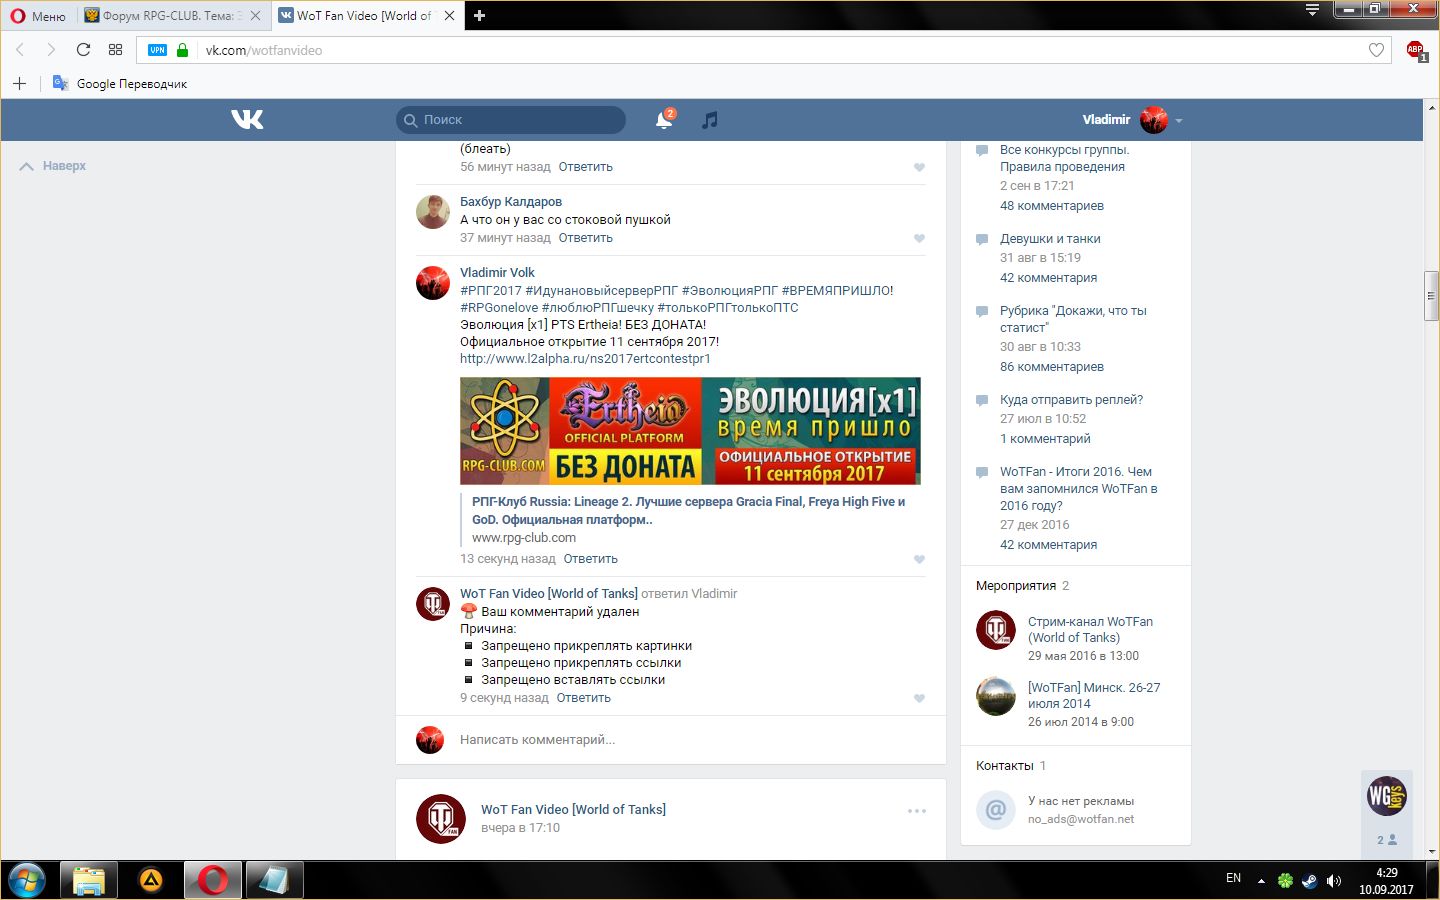The image size is (1440, 900).
Task: Open Opera Меню button
Action: click(x=38, y=16)
